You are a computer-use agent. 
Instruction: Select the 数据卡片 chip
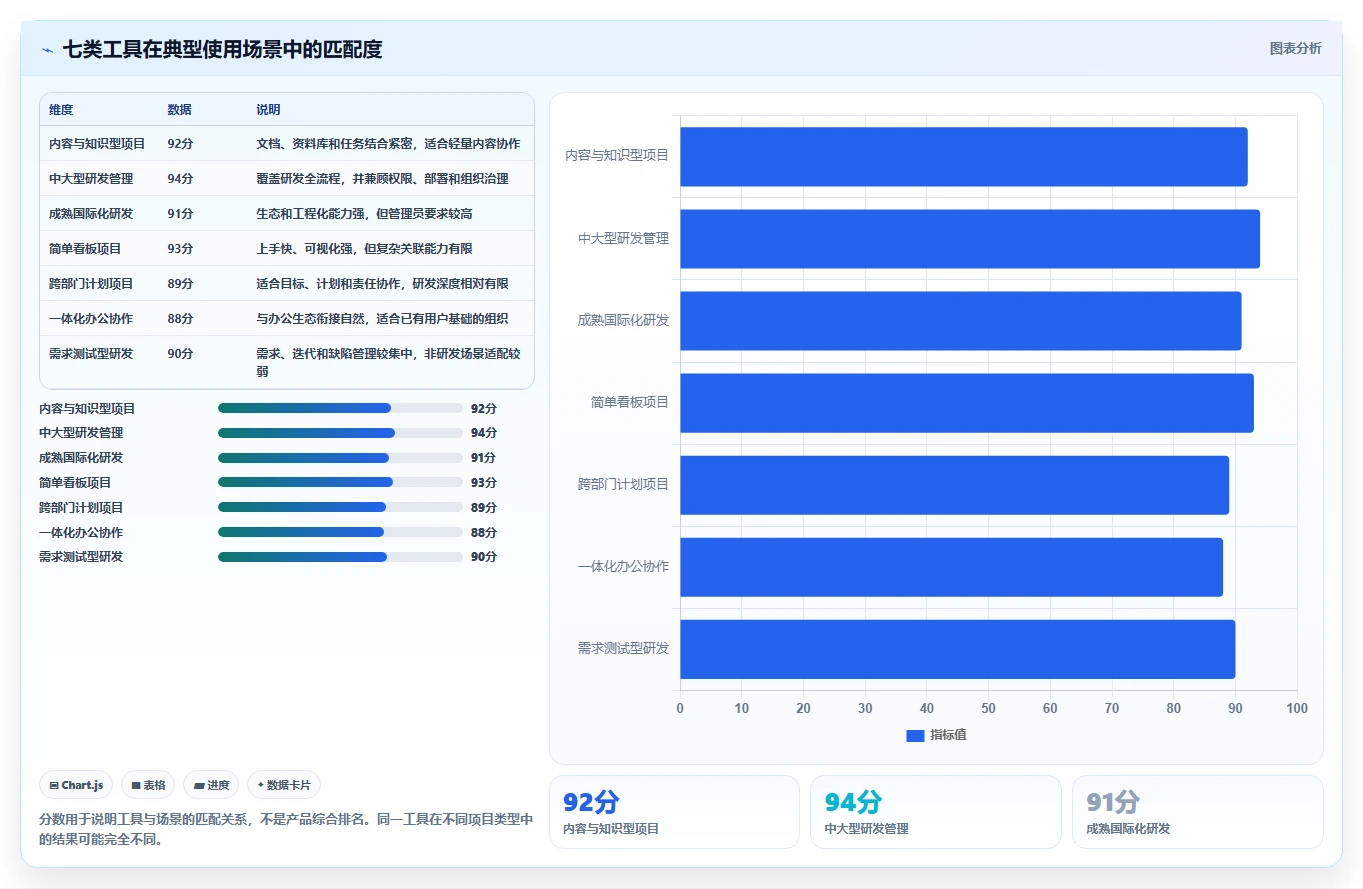[x=284, y=785]
